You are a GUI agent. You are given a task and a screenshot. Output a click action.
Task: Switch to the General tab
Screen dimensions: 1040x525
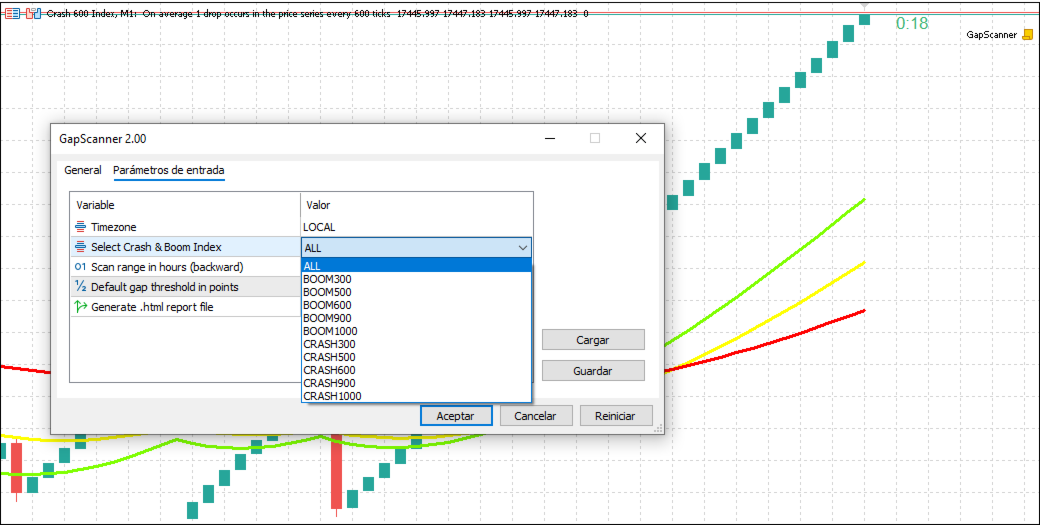83,170
